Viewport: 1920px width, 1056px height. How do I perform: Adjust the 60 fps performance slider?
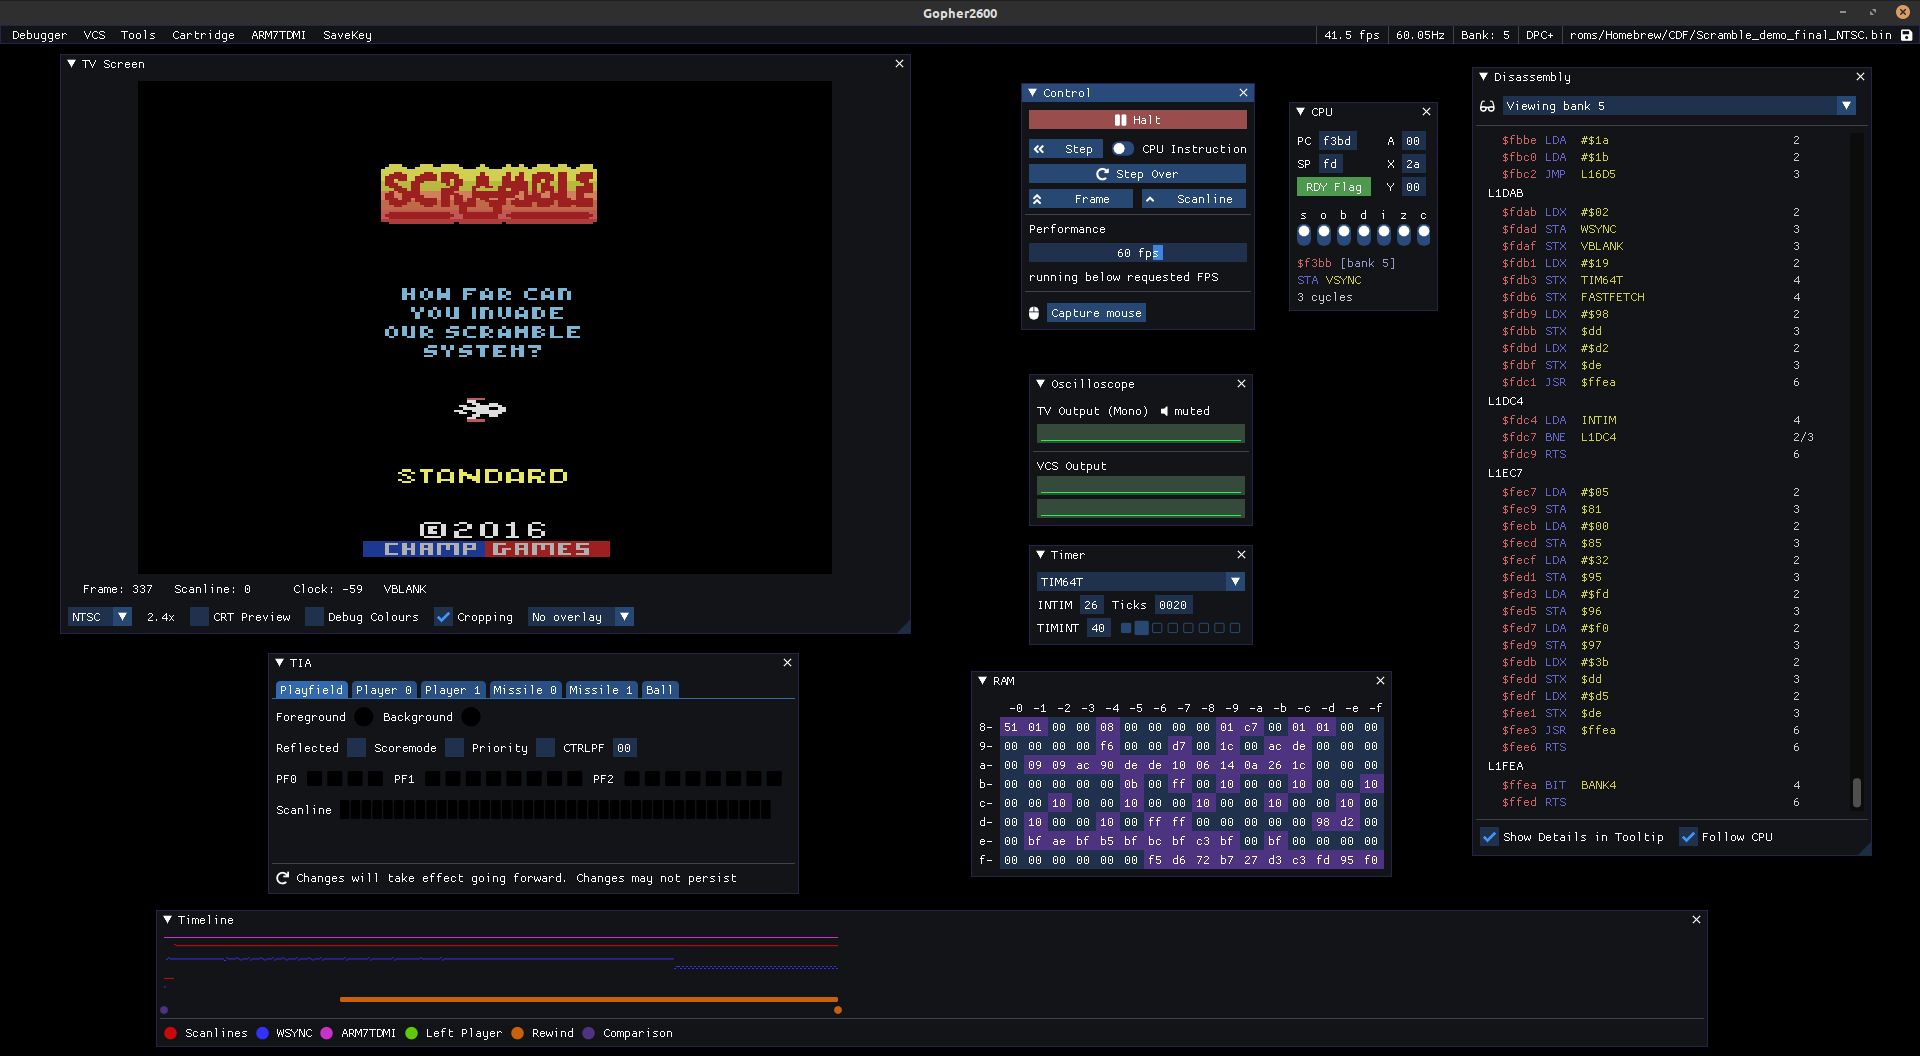coord(1137,253)
